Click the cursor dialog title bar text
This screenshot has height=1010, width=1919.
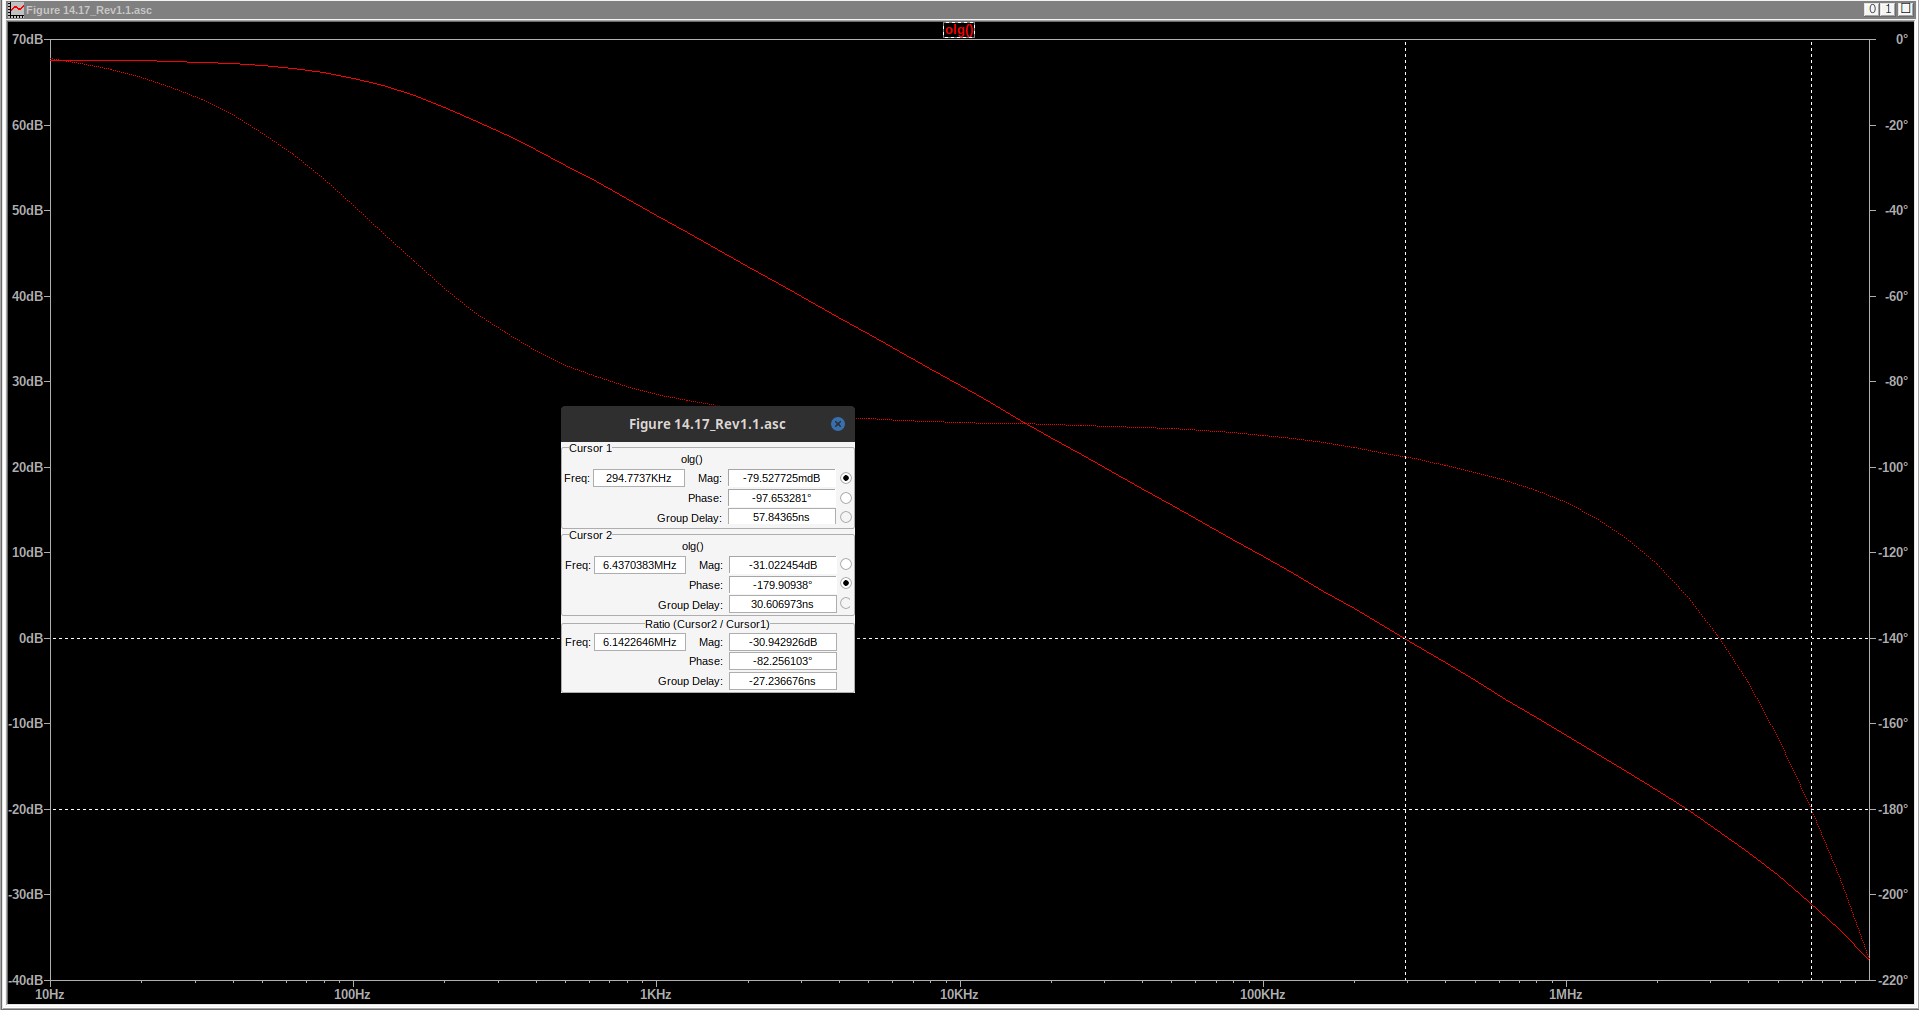click(707, 424)
